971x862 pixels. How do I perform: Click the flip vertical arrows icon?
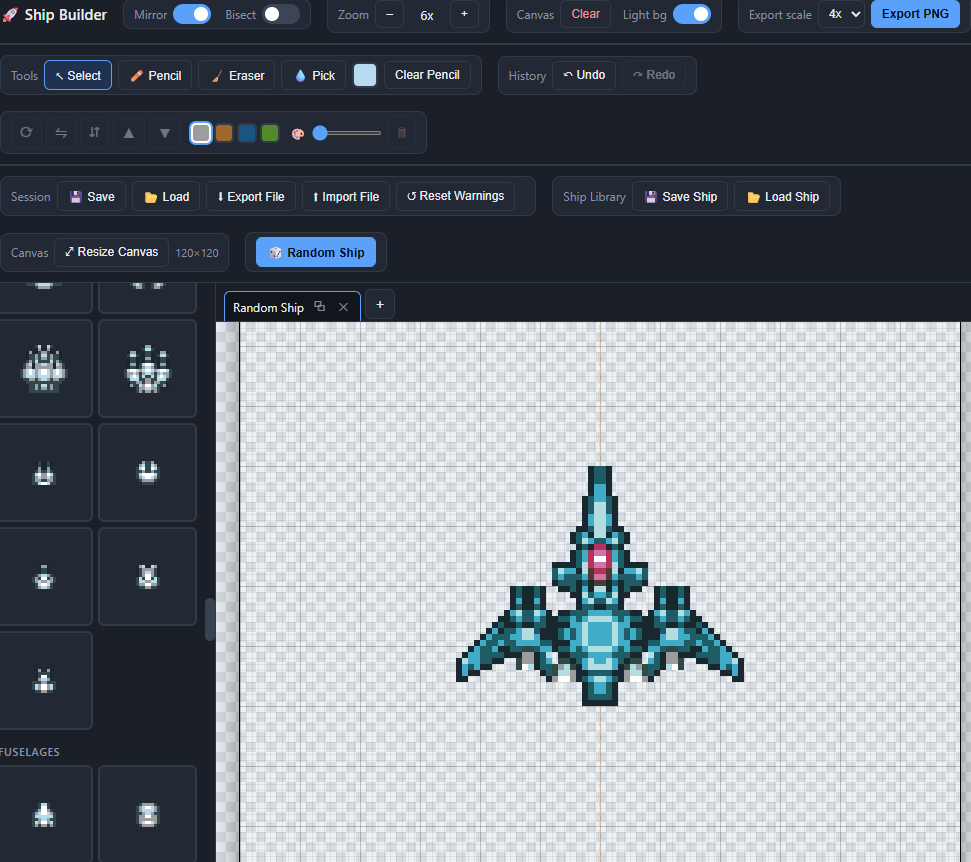94,133
